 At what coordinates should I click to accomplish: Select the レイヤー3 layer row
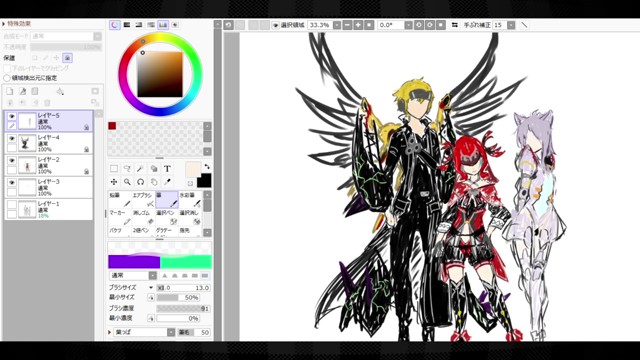point(49,187)
